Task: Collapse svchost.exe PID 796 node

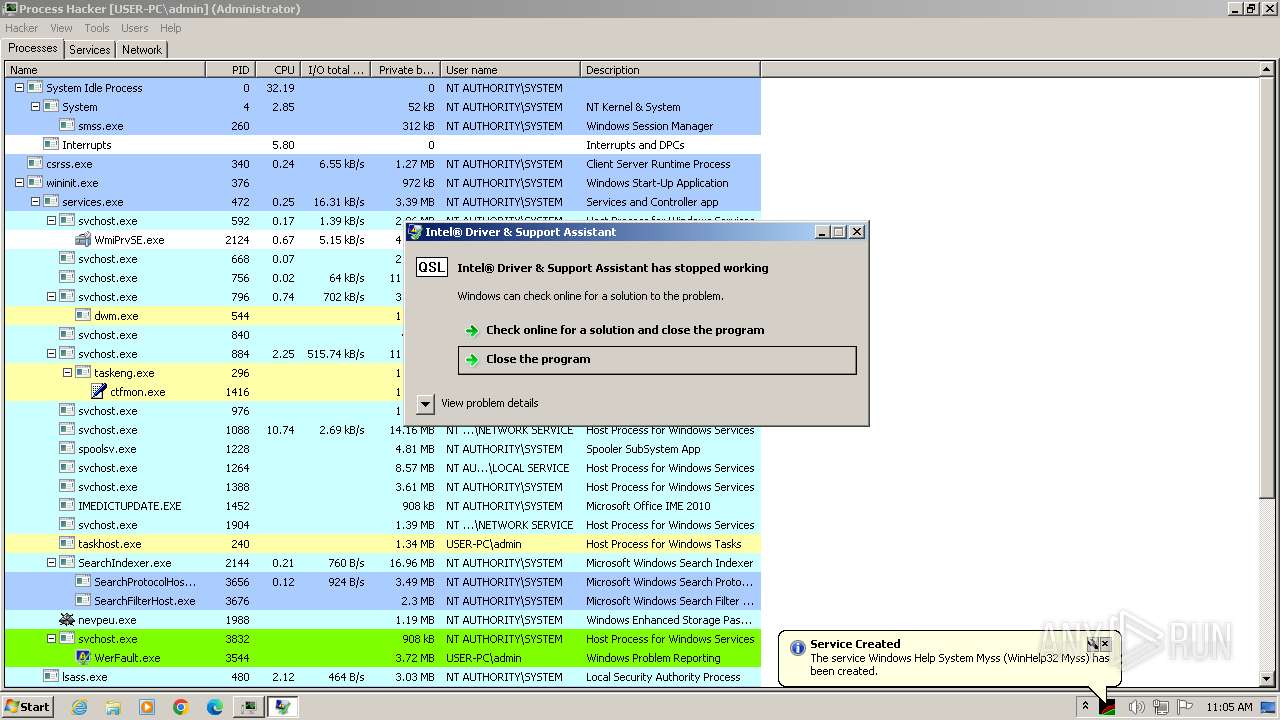Action: (51, 297)
